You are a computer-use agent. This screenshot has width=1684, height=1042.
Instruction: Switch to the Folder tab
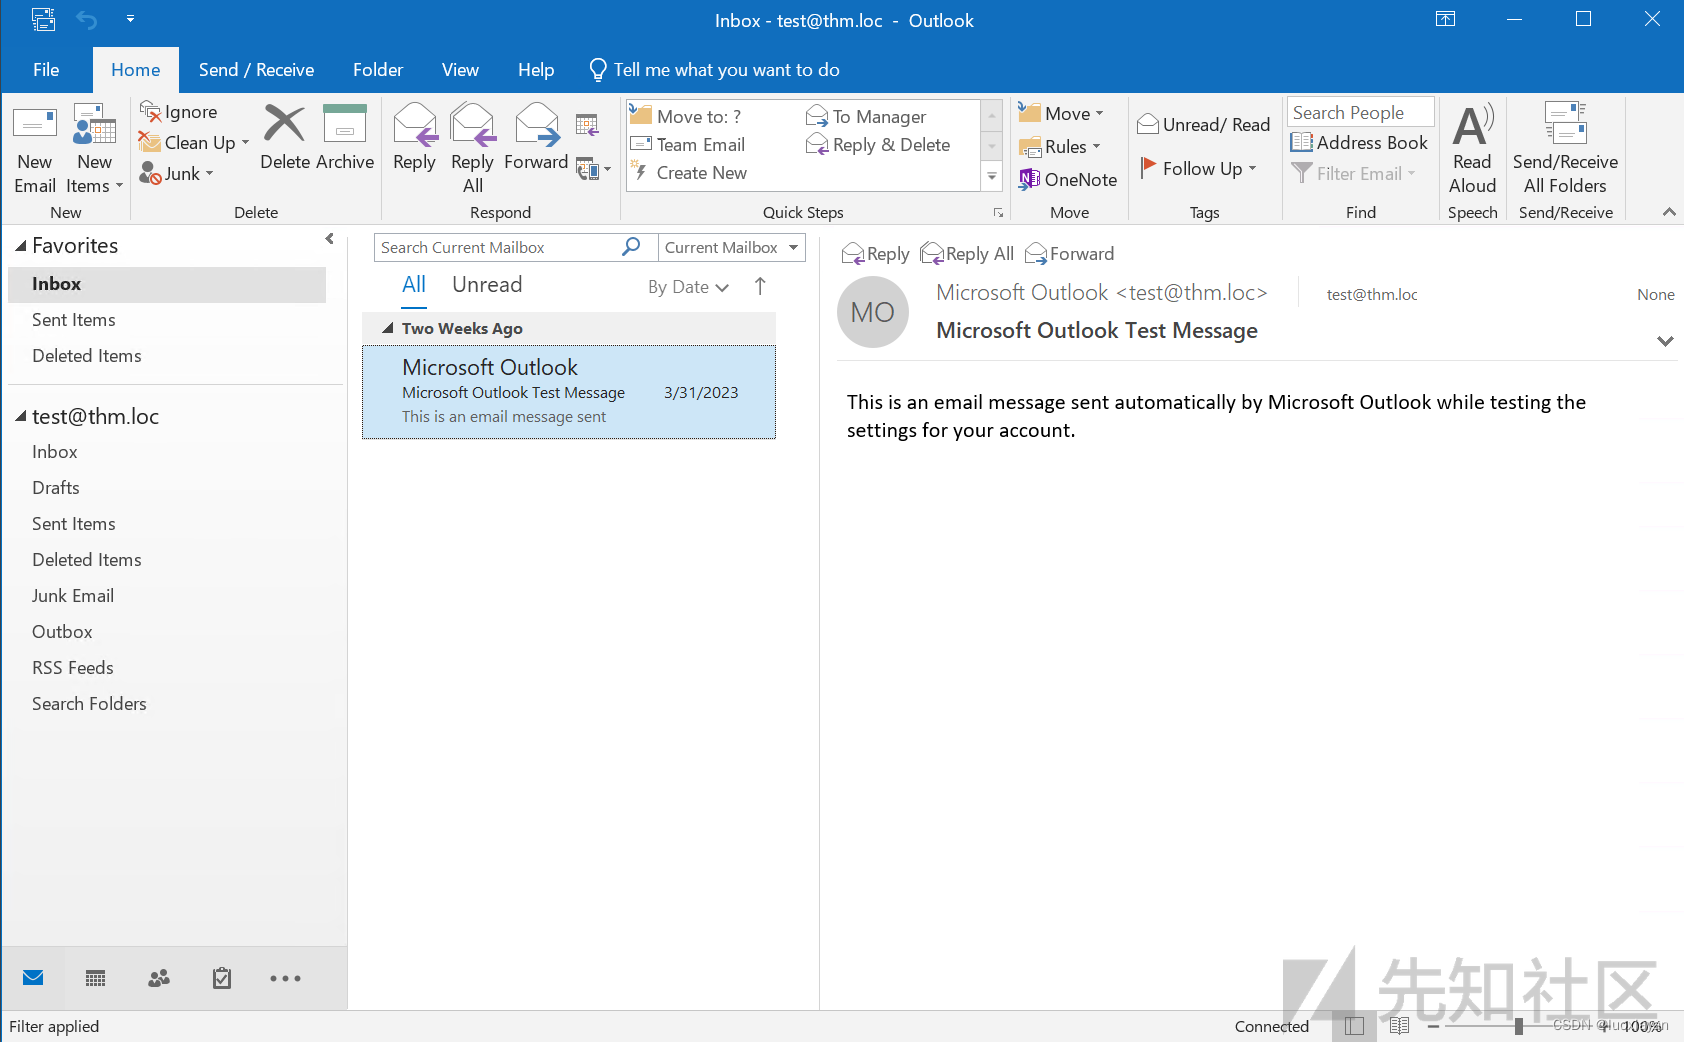click(378, 70)
